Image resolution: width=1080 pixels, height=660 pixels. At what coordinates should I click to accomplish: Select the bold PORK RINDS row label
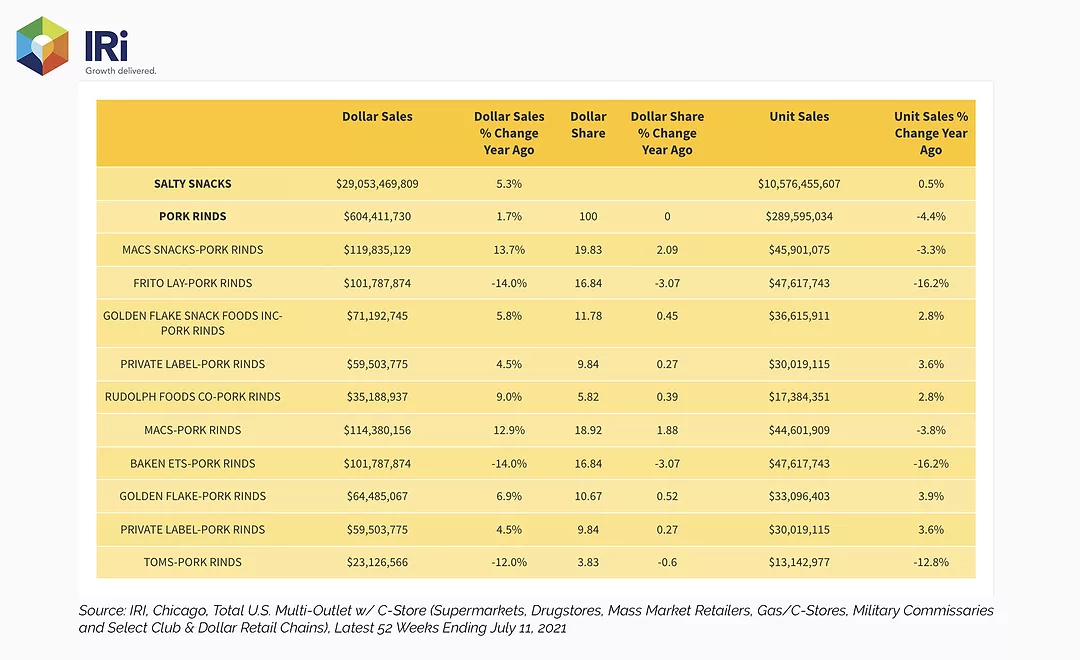[193, 216]
